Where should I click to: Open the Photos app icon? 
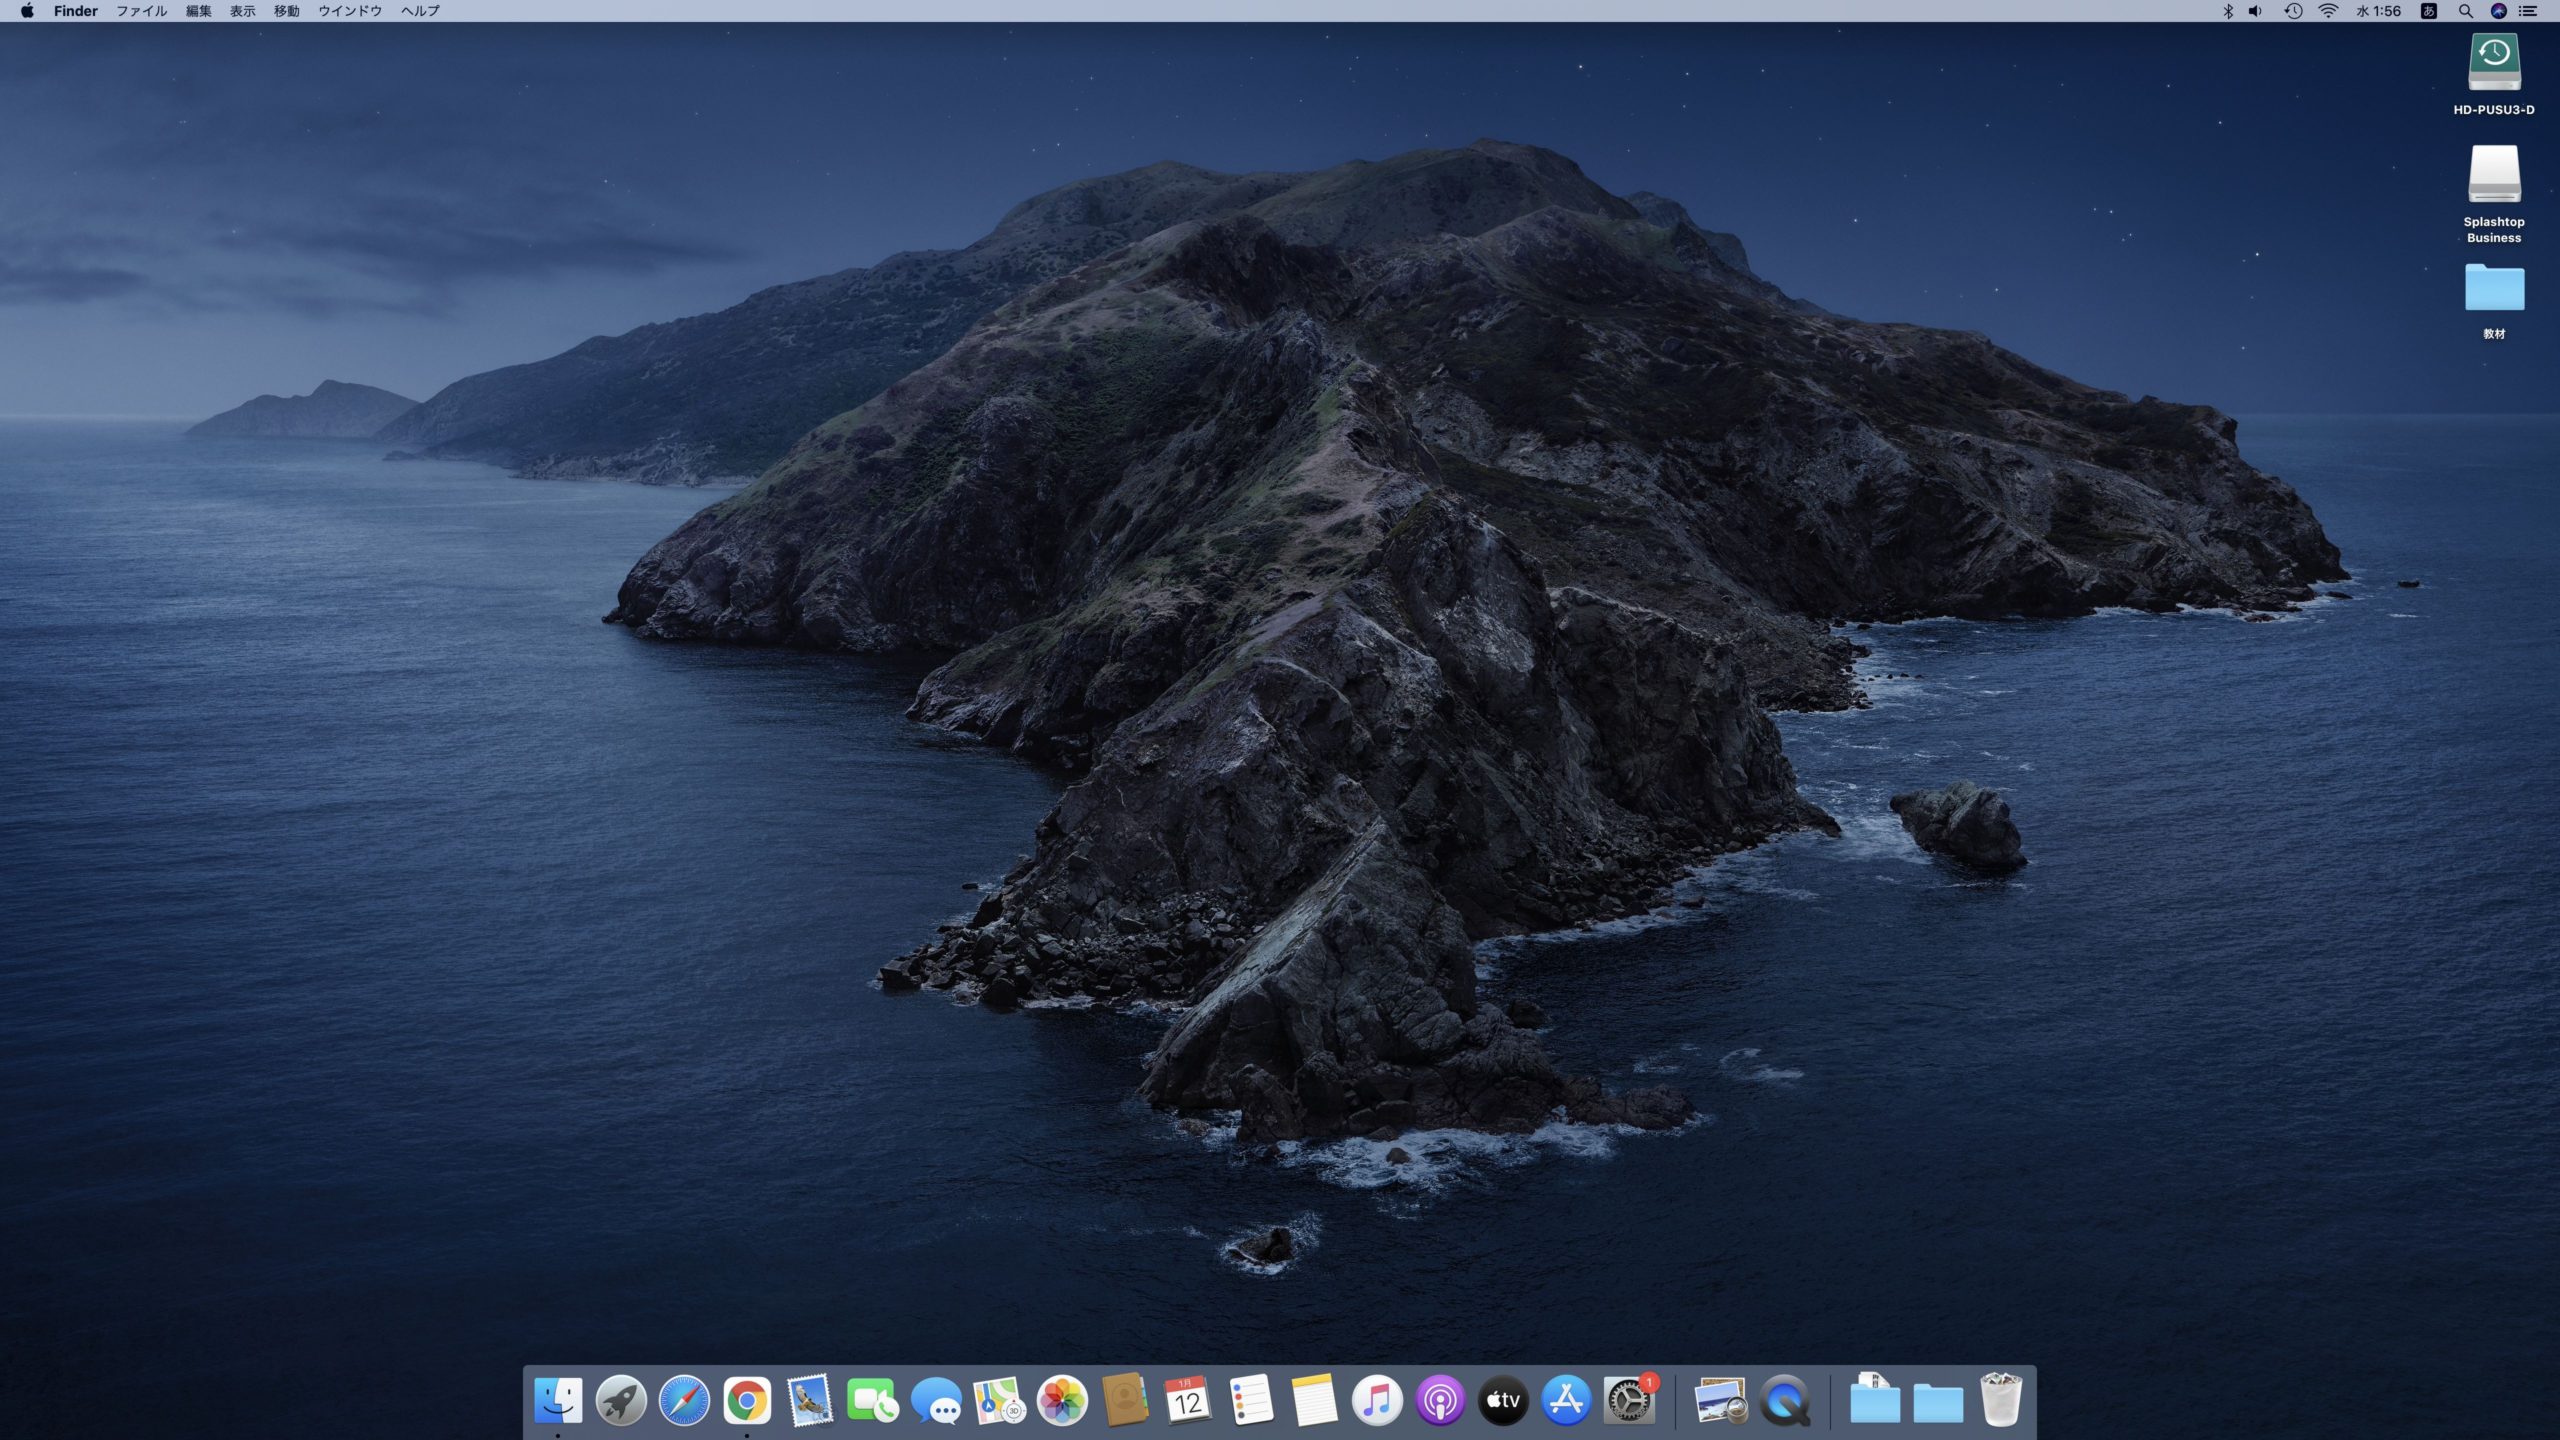(1062, 1400)
